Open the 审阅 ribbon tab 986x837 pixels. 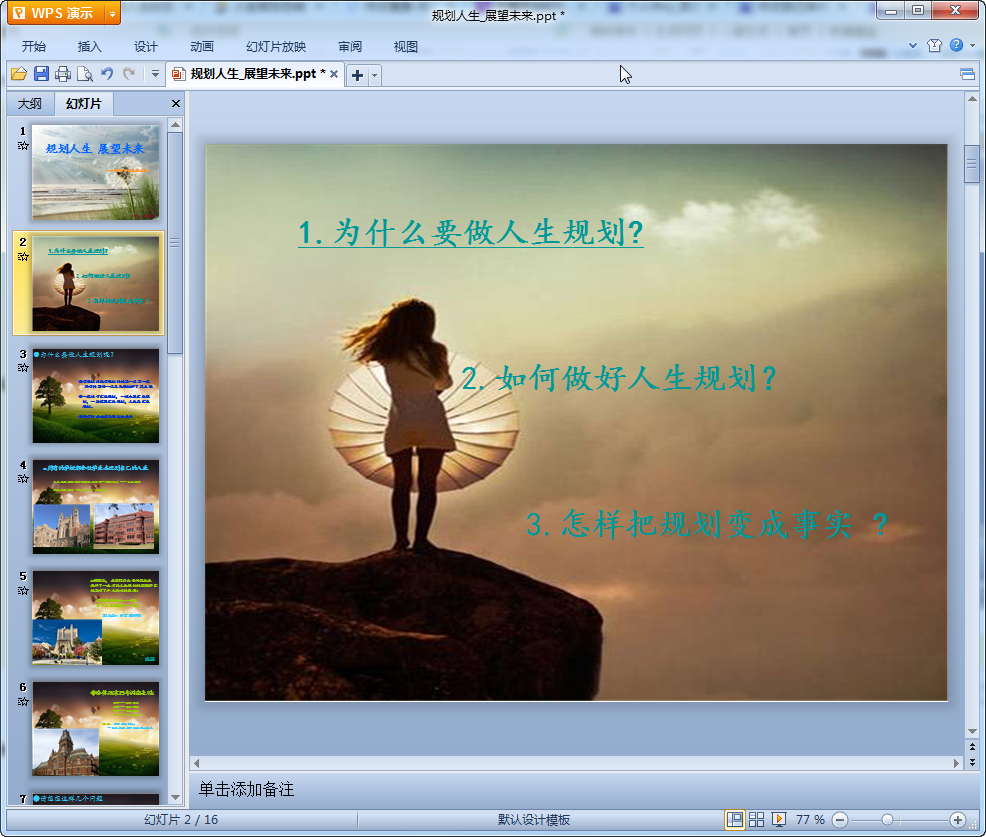tap(350, 47)
